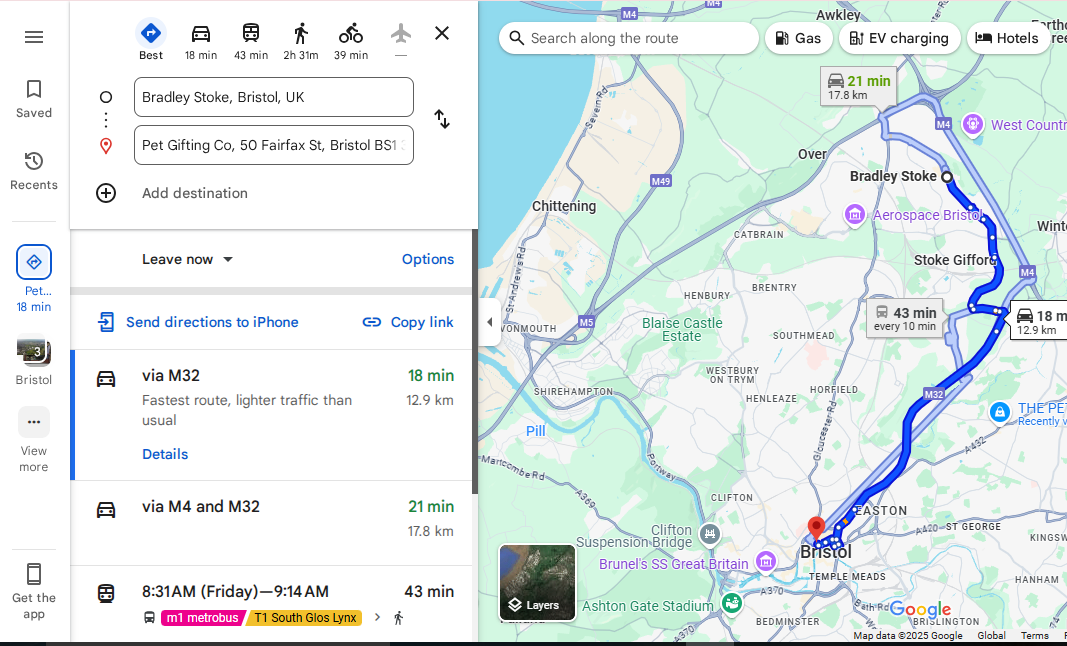Click the View more ellipsis button
Viewport: 1067px width, 646px height.
click(x=34, y=422)
